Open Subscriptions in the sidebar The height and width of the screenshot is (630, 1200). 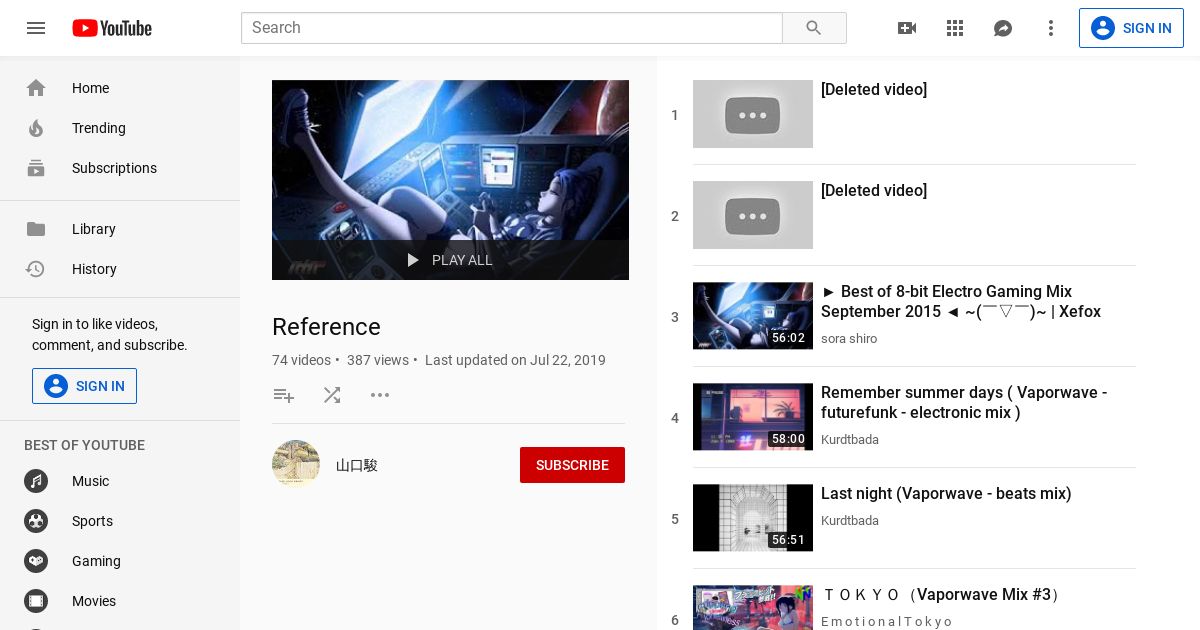pyautogui.click(x=120, y=168)
